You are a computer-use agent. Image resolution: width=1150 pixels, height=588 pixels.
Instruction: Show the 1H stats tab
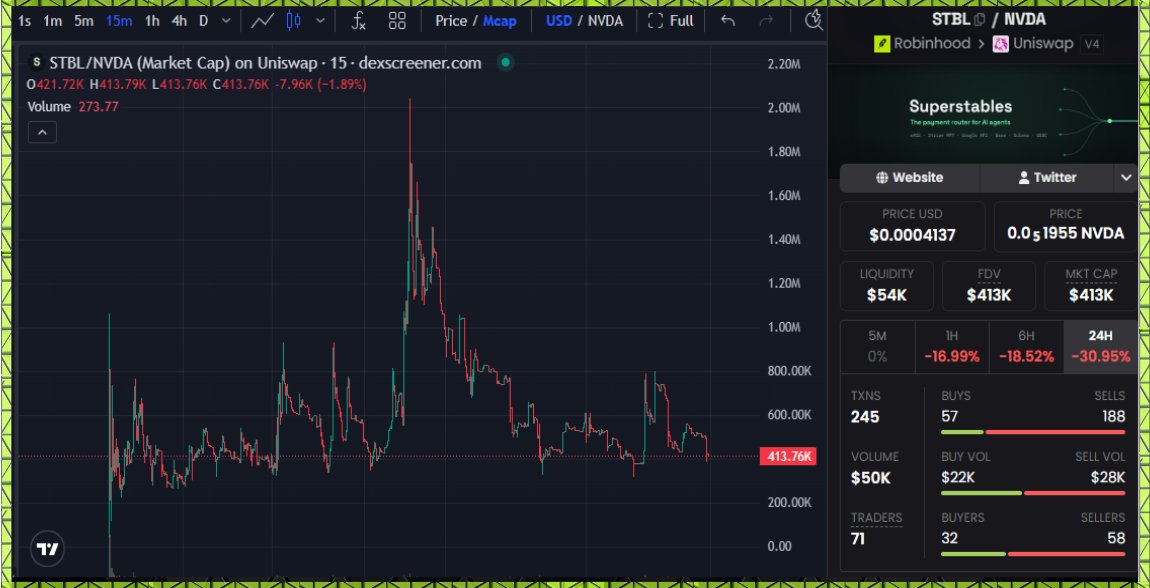coord(952,347)
